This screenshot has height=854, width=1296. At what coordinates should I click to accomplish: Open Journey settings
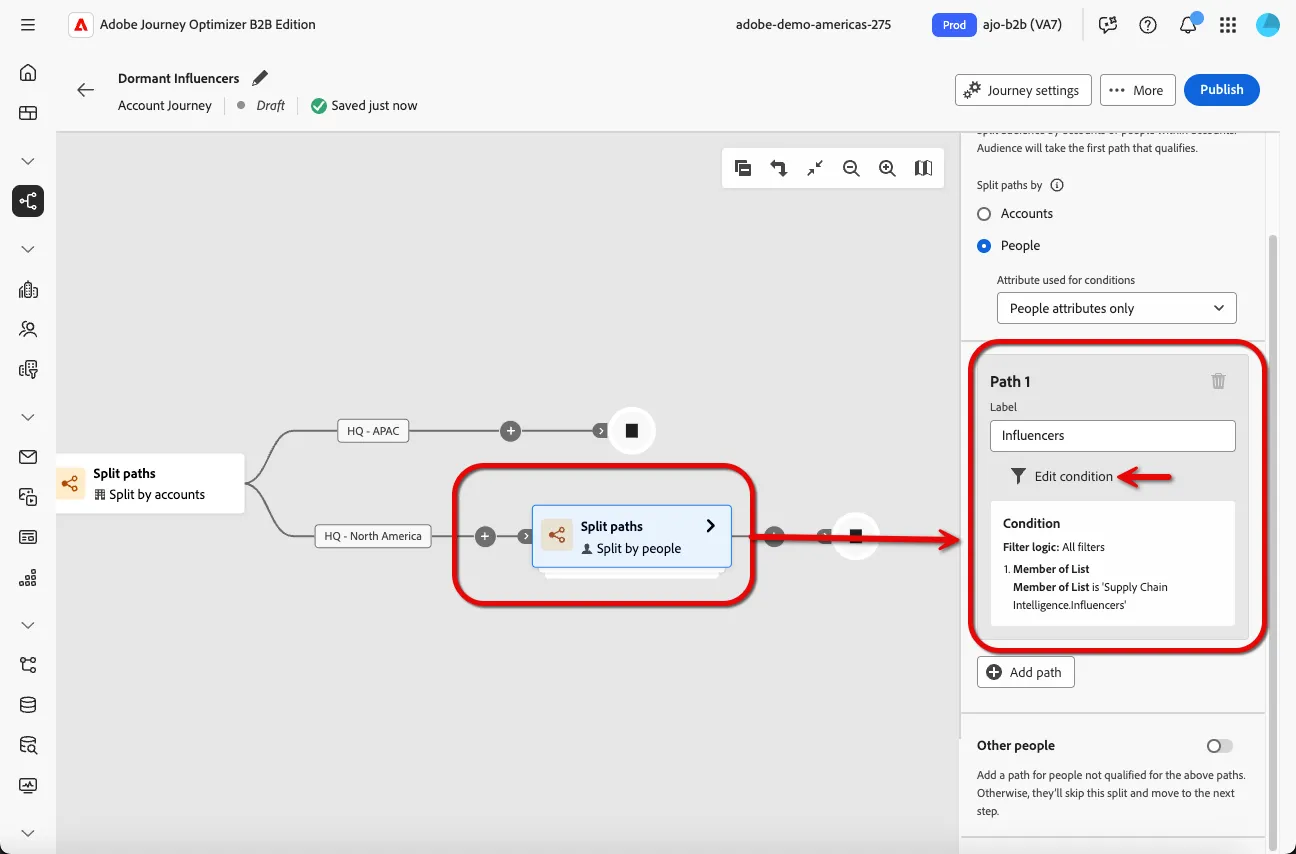tap(1023, 90)
